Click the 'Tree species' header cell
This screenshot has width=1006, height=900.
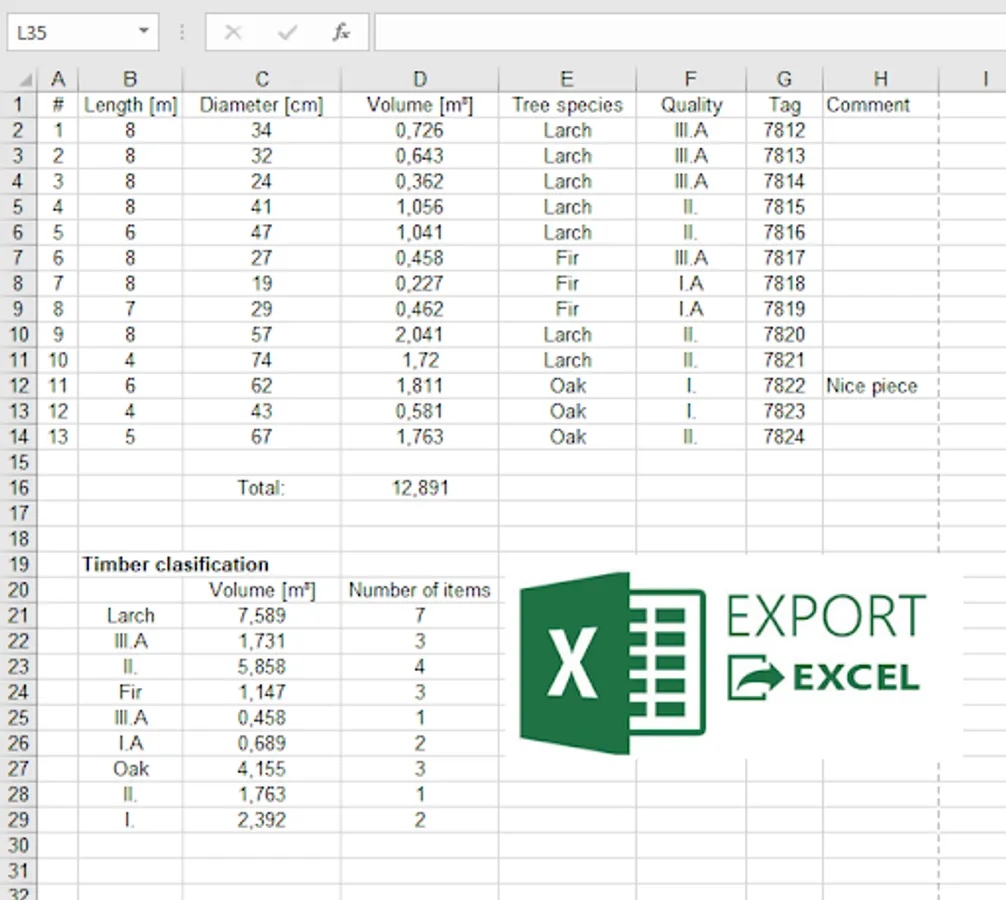click(567, 105)
